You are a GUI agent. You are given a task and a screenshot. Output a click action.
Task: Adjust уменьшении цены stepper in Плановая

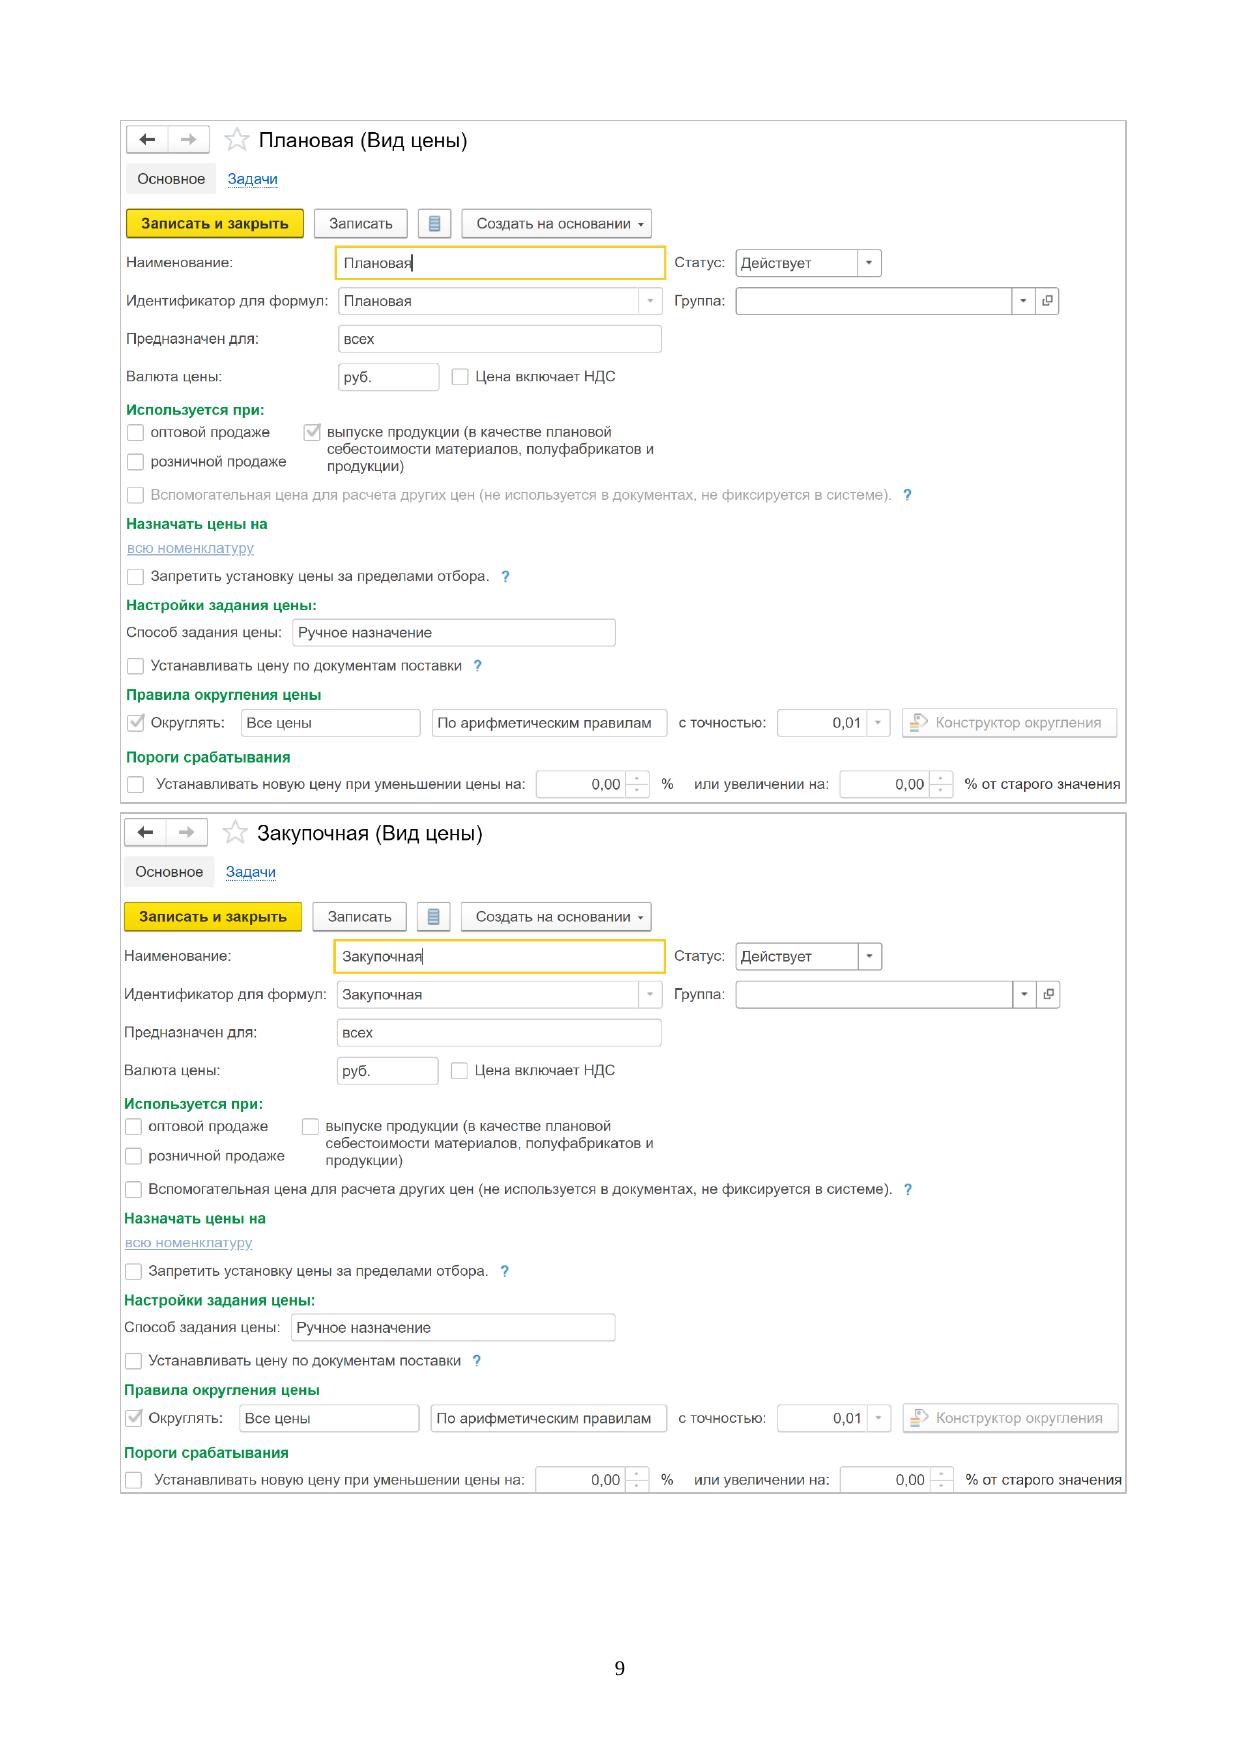[x=637, y=785]
